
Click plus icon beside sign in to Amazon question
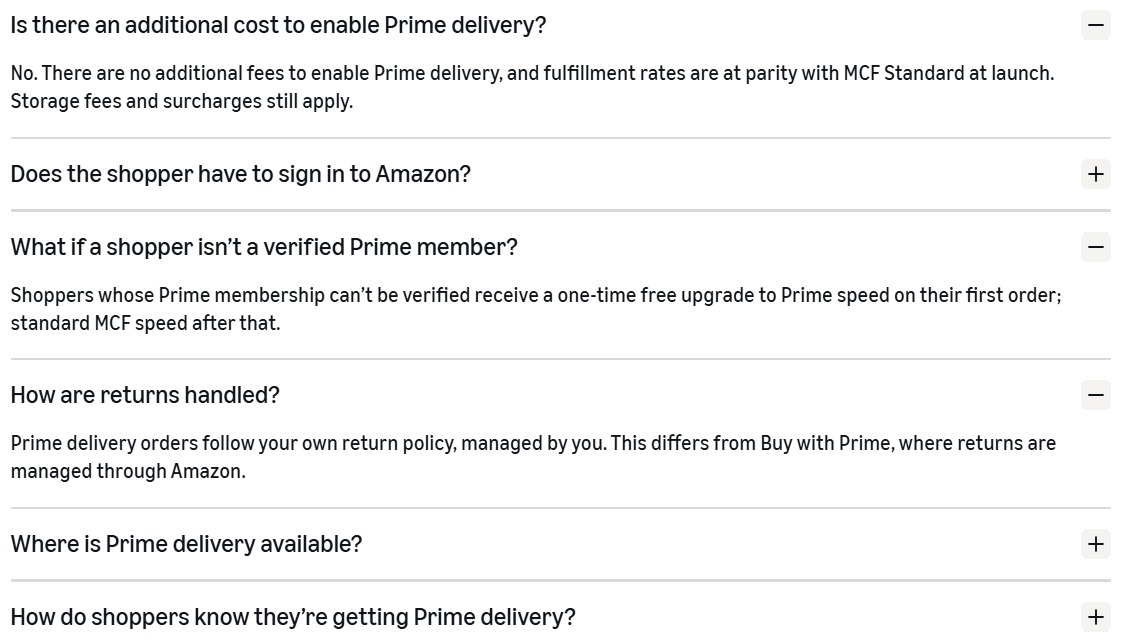click(1095, 174)
